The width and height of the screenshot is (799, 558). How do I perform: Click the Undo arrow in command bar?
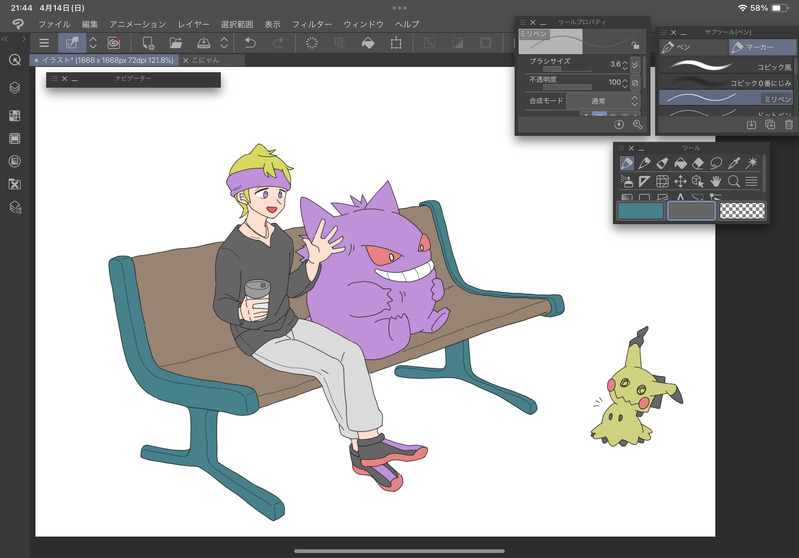(251, 43)
